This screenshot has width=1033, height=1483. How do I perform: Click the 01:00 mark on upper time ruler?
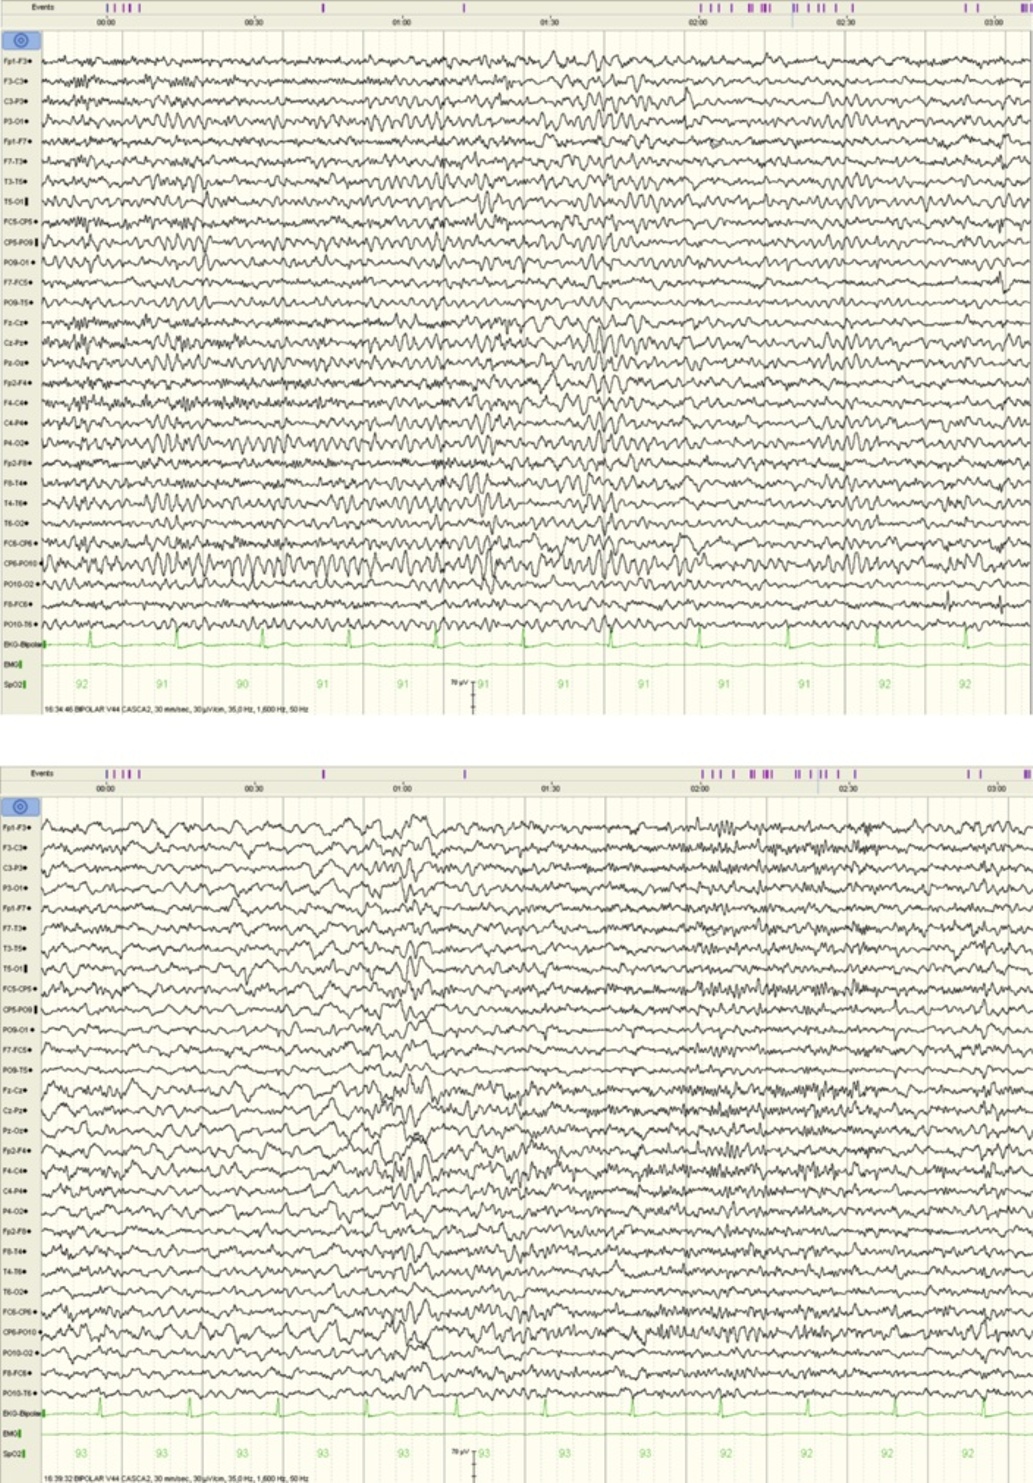(x=401, y=21)
